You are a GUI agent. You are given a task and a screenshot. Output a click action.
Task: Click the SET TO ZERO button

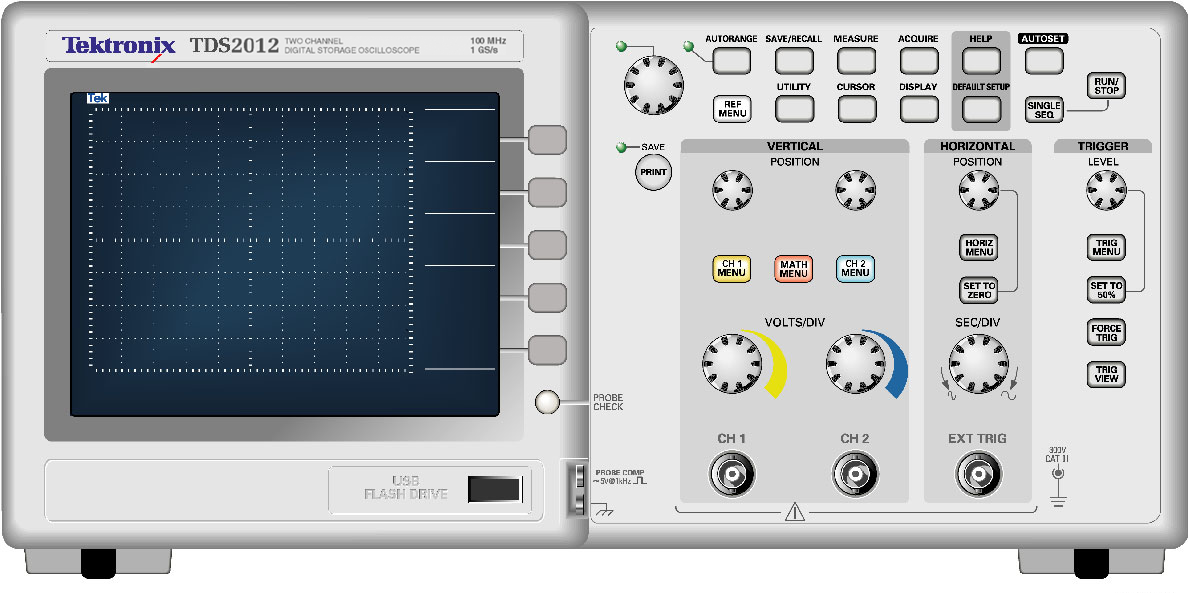979,290
